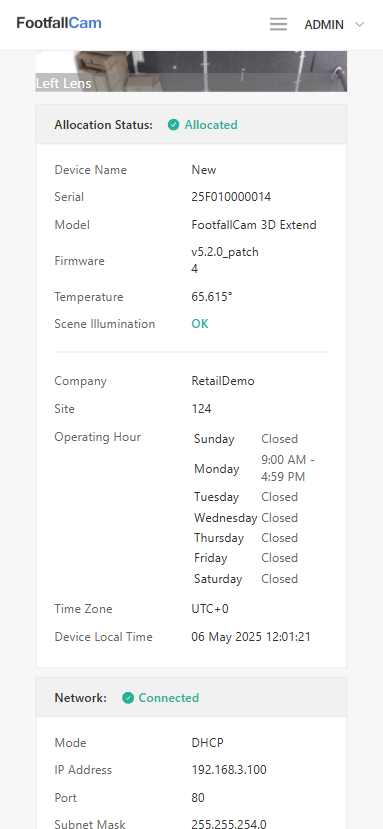The image size is (383, 829).
Task: Click the Allocated status text
Action: pyautogui.click(x=211, y=125)
